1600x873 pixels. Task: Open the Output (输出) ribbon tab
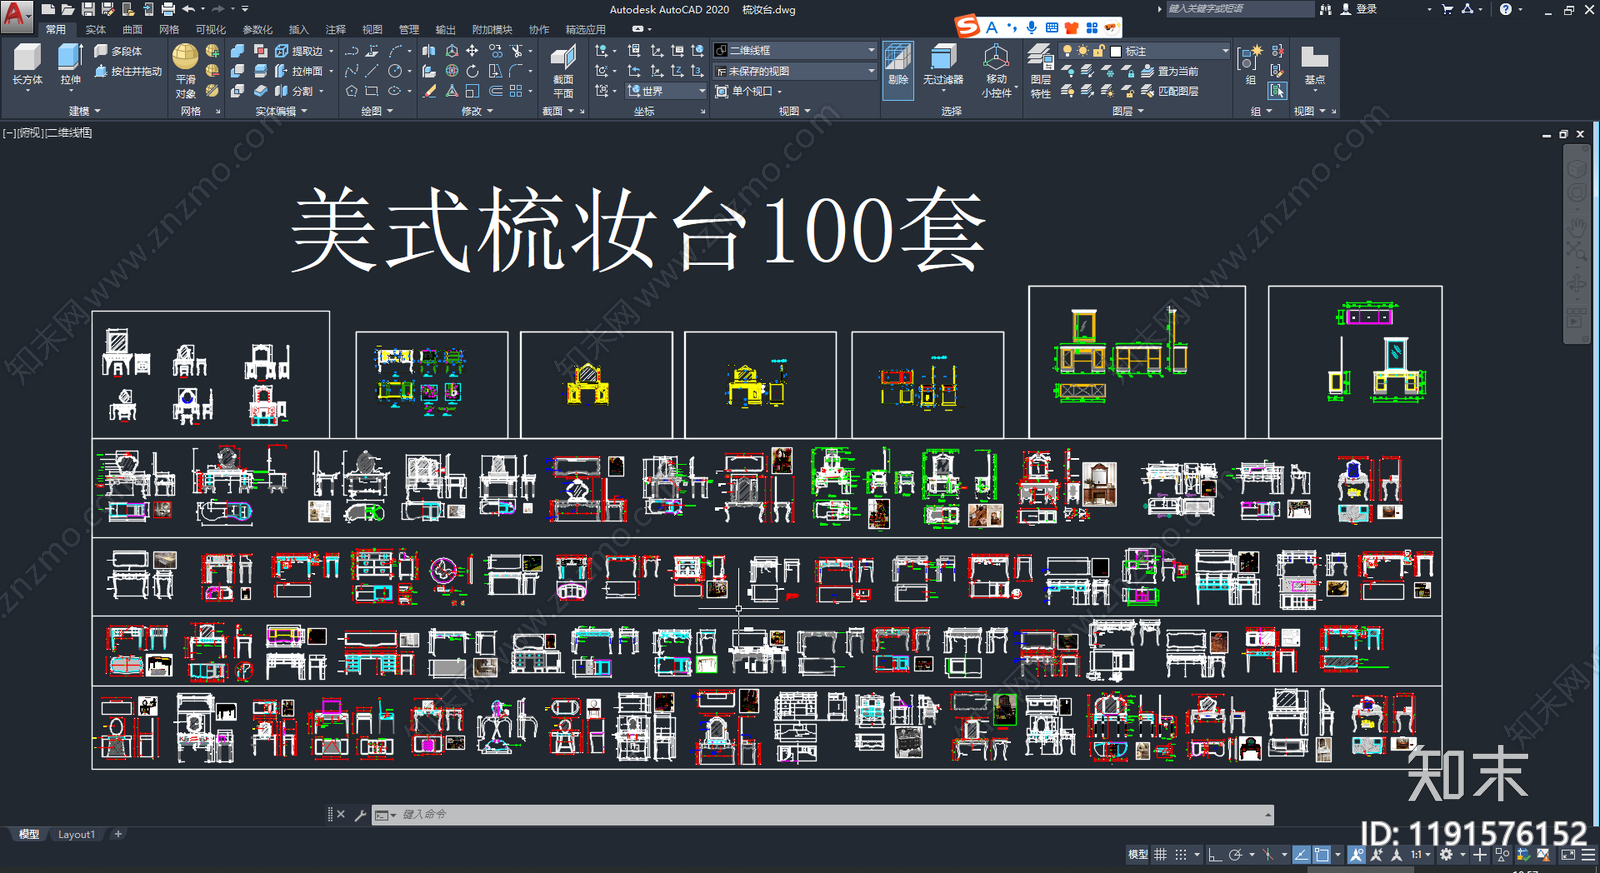click(x=446, y=30)
